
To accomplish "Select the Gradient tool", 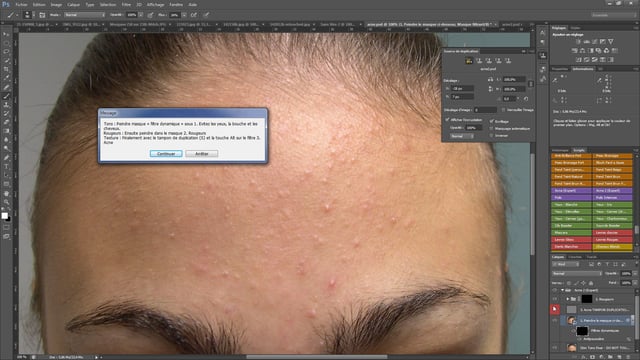I will tap(6, 131).
